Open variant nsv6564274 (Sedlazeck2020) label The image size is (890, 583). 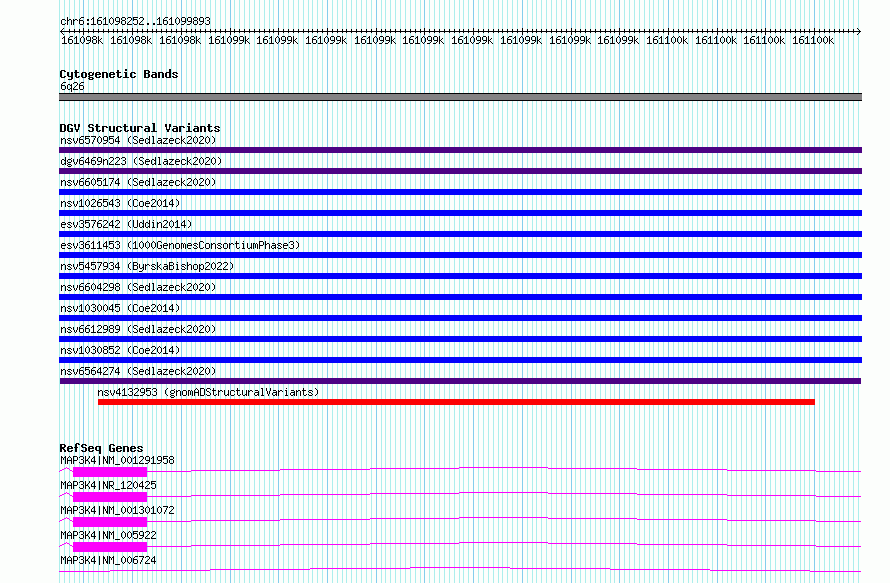[x=138, y=371]
